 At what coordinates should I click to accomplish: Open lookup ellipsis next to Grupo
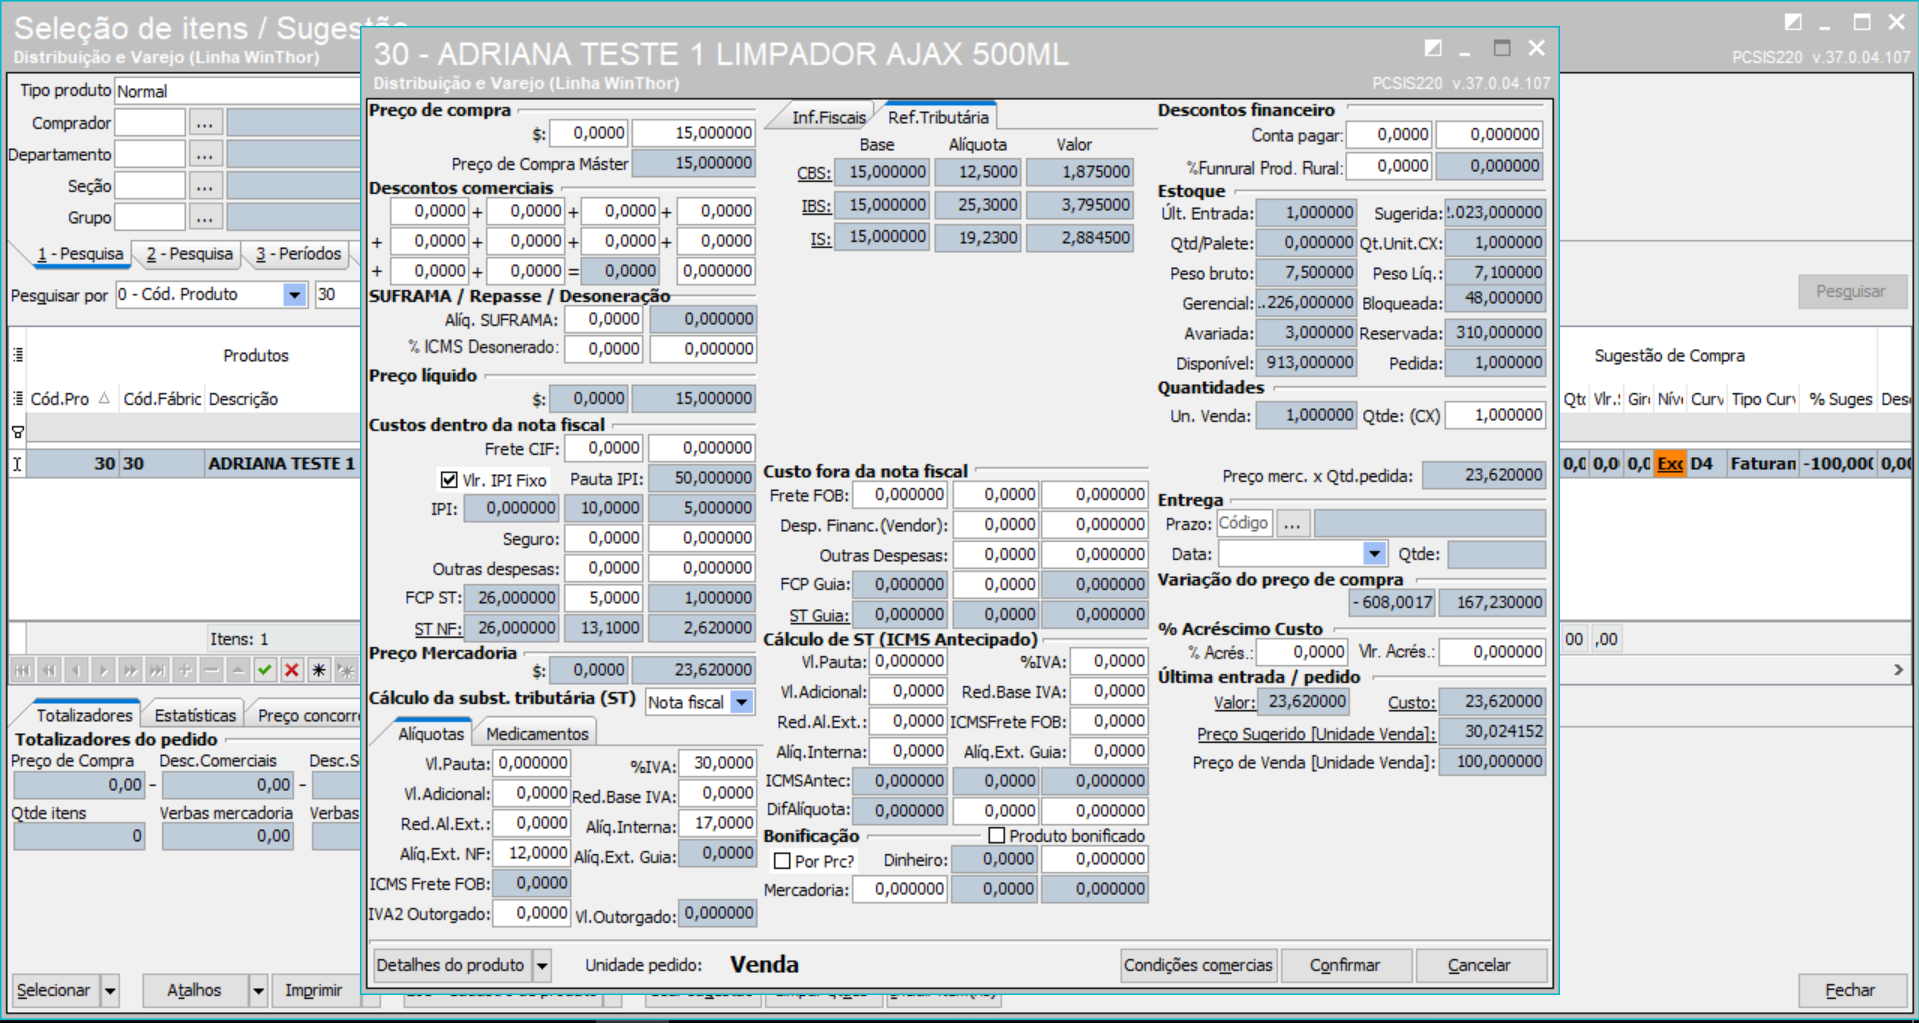(205, 217)
